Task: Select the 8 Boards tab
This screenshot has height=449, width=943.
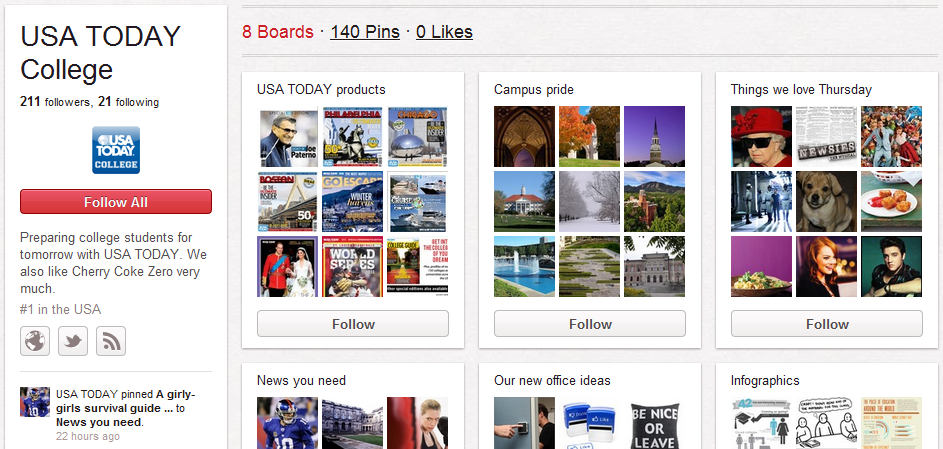Action: click(x=278, y=32)
